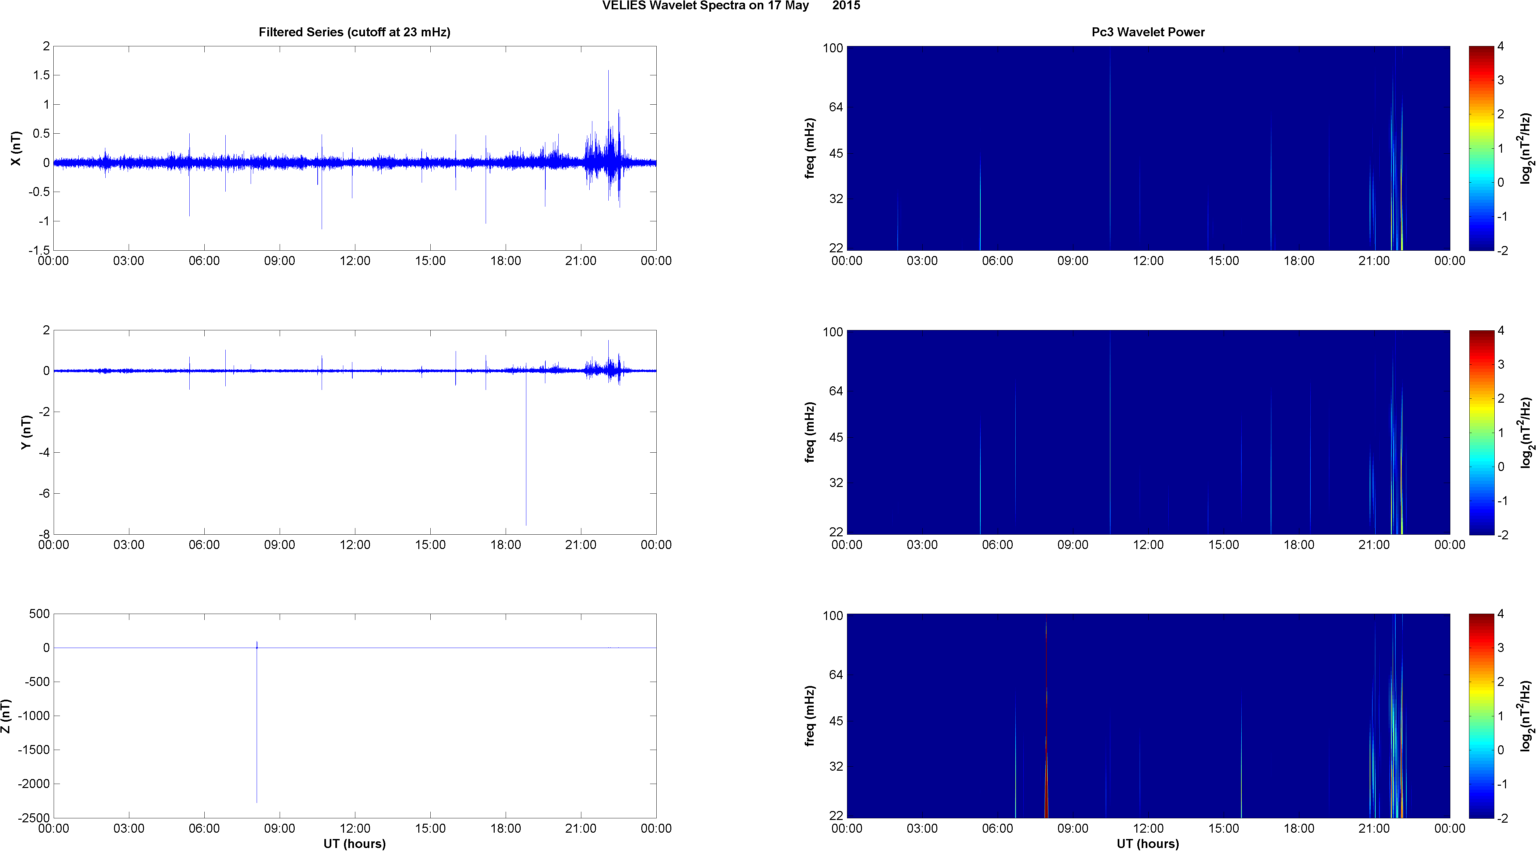Click the "21:00" tick under the top spectrogram
The height and width of the screenshot is (851, 1536).
(x=1374, y=261)
